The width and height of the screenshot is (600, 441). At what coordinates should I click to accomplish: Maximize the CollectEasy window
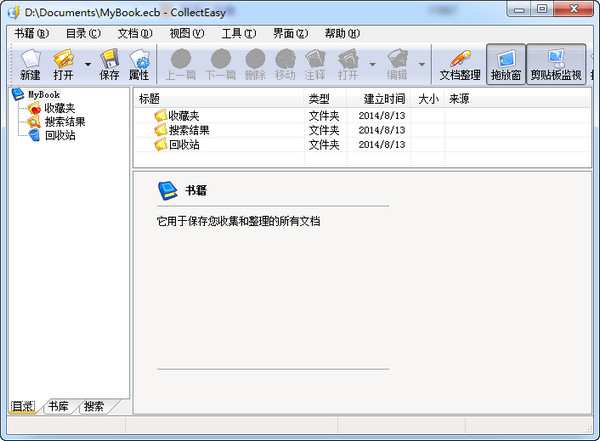coord(542,10)
